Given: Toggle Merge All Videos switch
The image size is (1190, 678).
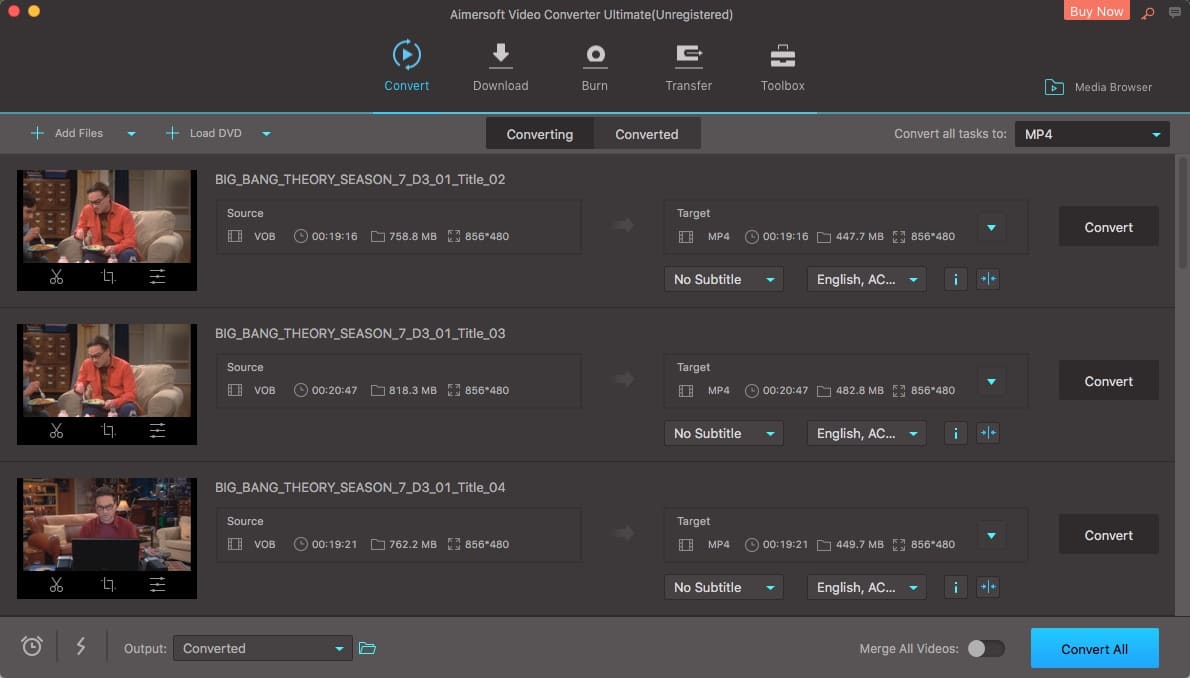Looking at the screenshot, I should (985, 648).
